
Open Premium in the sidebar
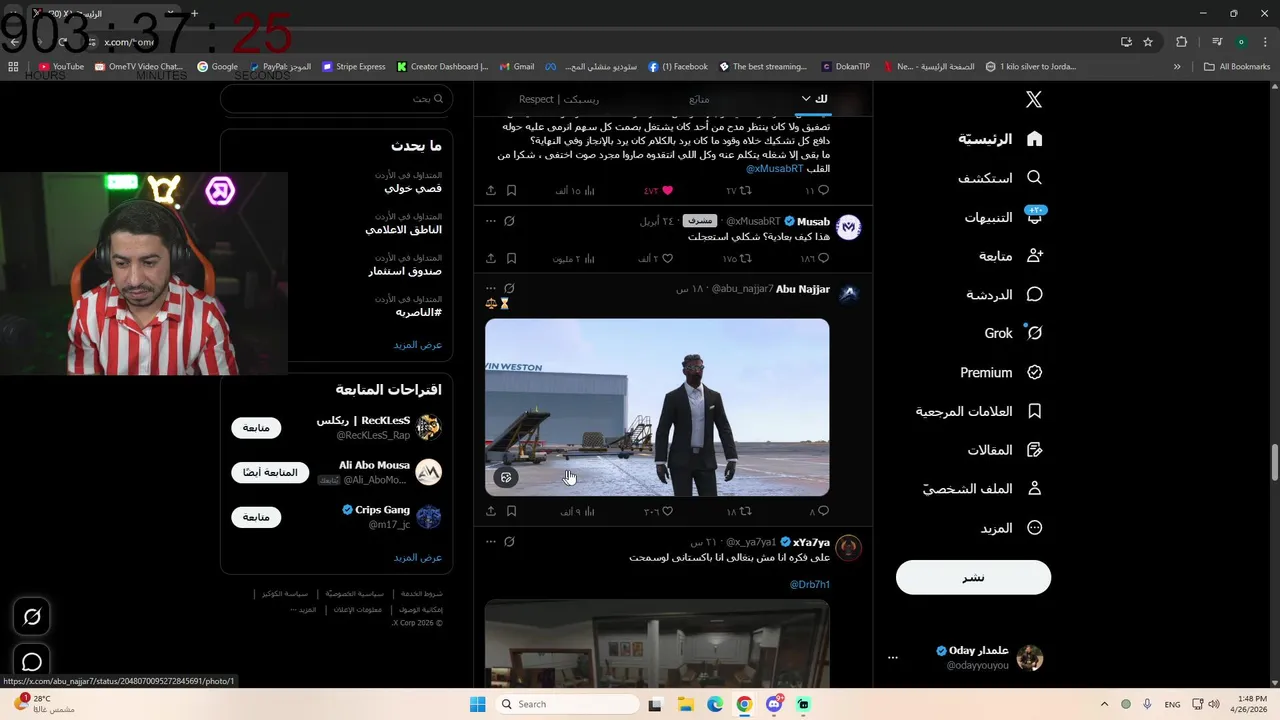click(1001, 372)
